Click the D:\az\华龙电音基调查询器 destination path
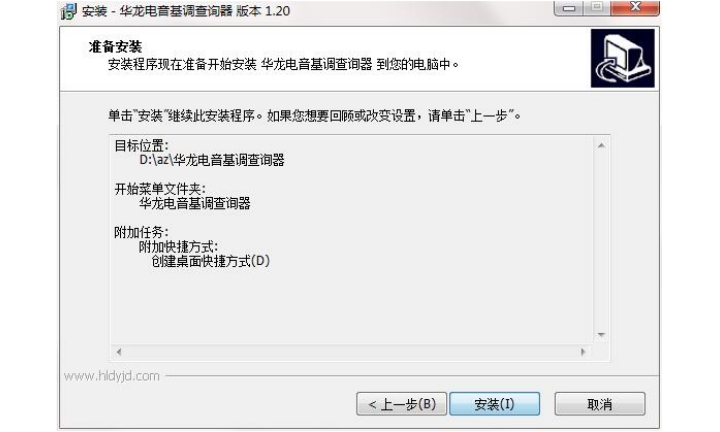The width and height of the screenshot is (720, 432). point(212,160)
